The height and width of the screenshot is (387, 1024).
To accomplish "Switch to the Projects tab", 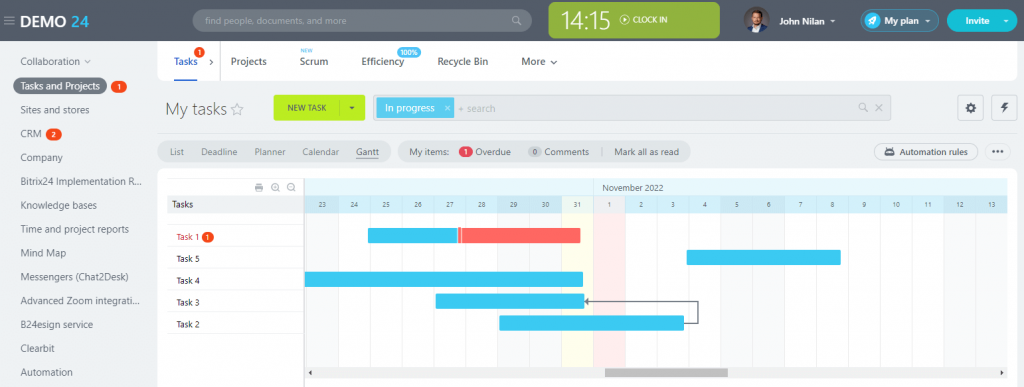I will pos(249,61).
